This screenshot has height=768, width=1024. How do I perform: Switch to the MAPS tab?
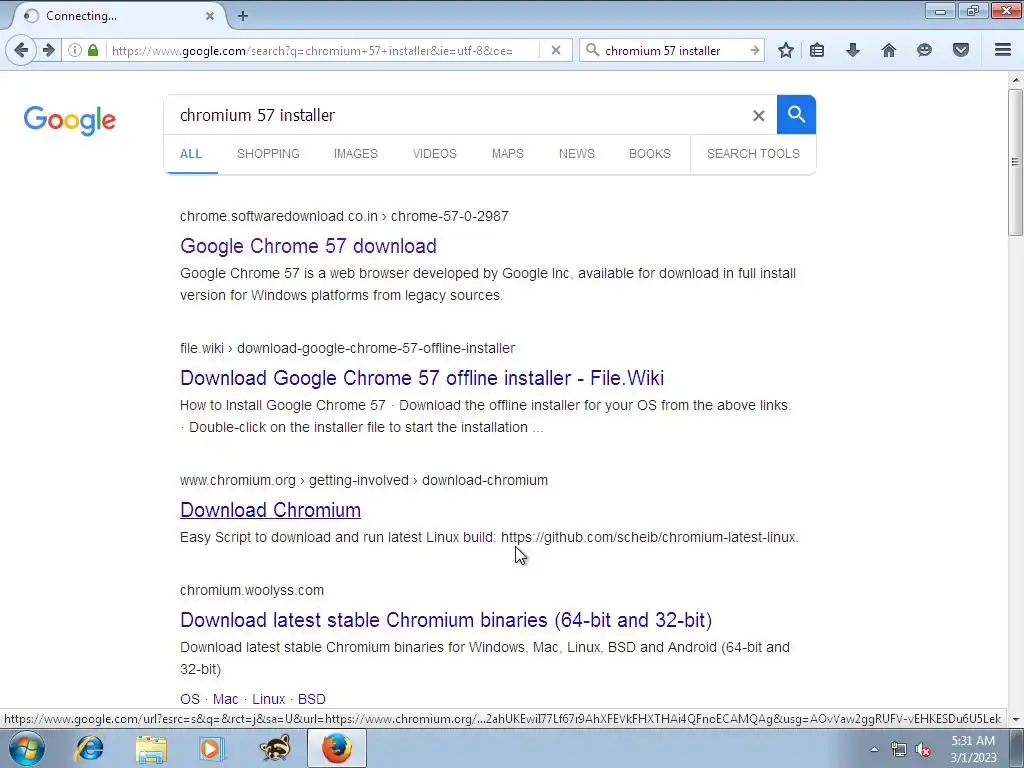click(x=507, y=154)
